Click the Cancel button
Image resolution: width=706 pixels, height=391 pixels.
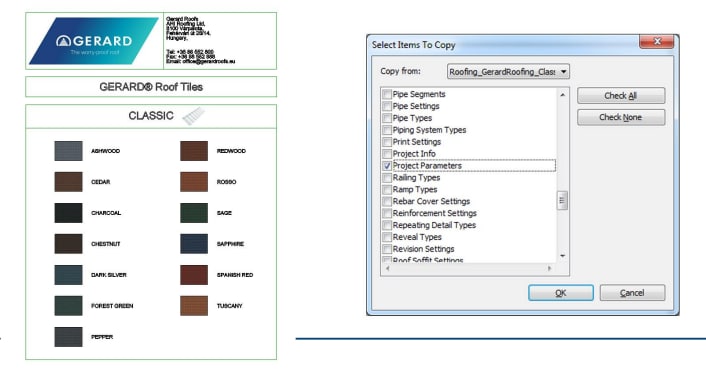[x=632, y=293]
